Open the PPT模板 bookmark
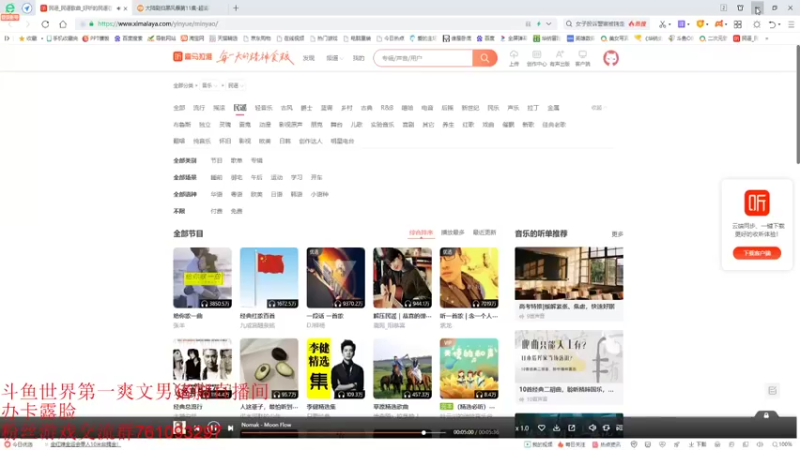Viewport: 800px width, 450px height. (96, 38)
